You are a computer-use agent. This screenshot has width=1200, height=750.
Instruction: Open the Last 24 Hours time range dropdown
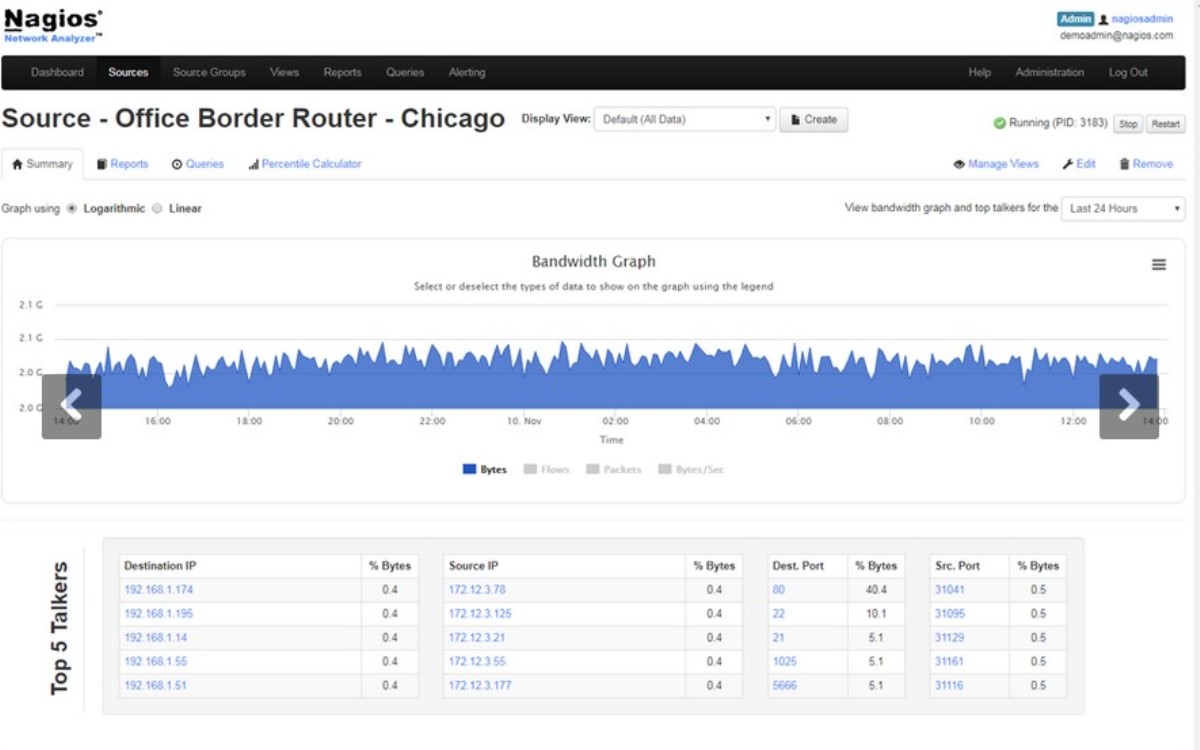1123,208
